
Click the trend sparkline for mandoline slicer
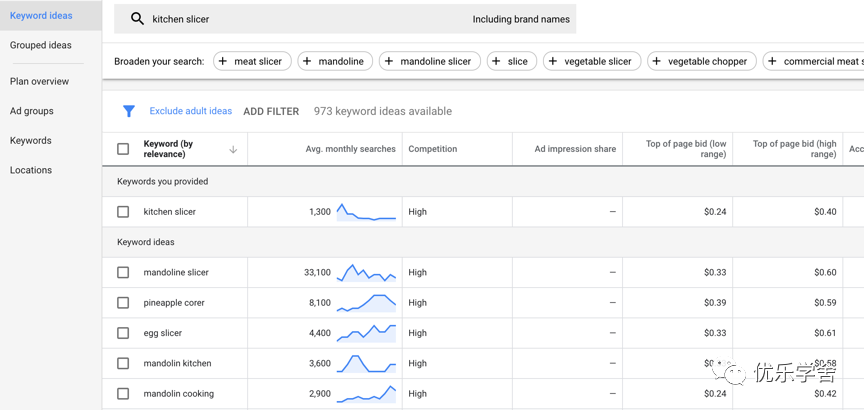(366, 273)
